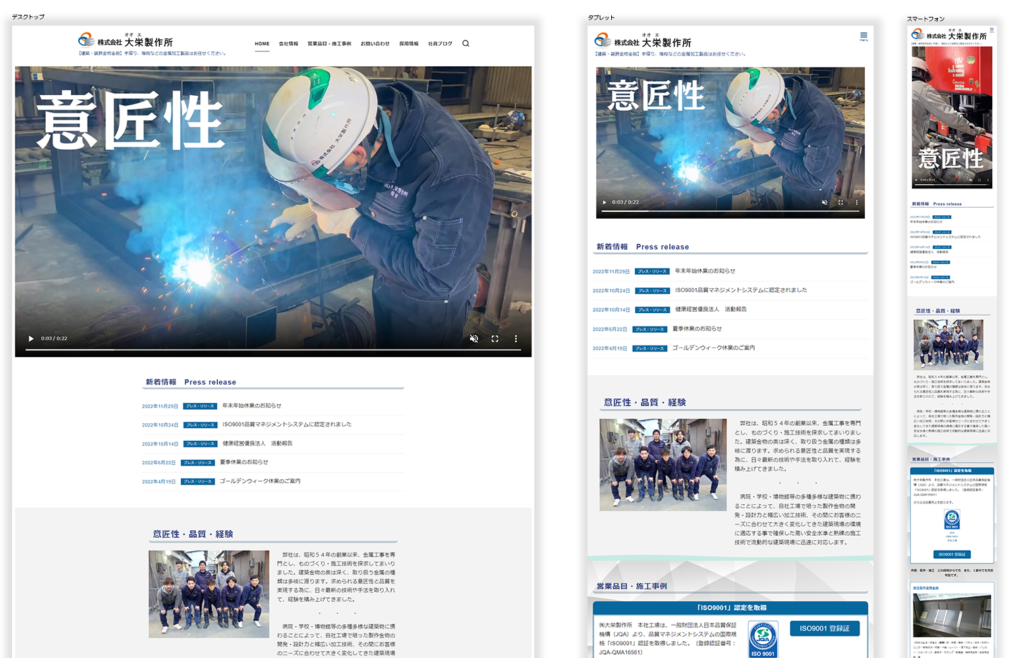Click the staff group photo in tablet view
The height and width of the screenshot is (658, 1024).
tap(663, 465)
